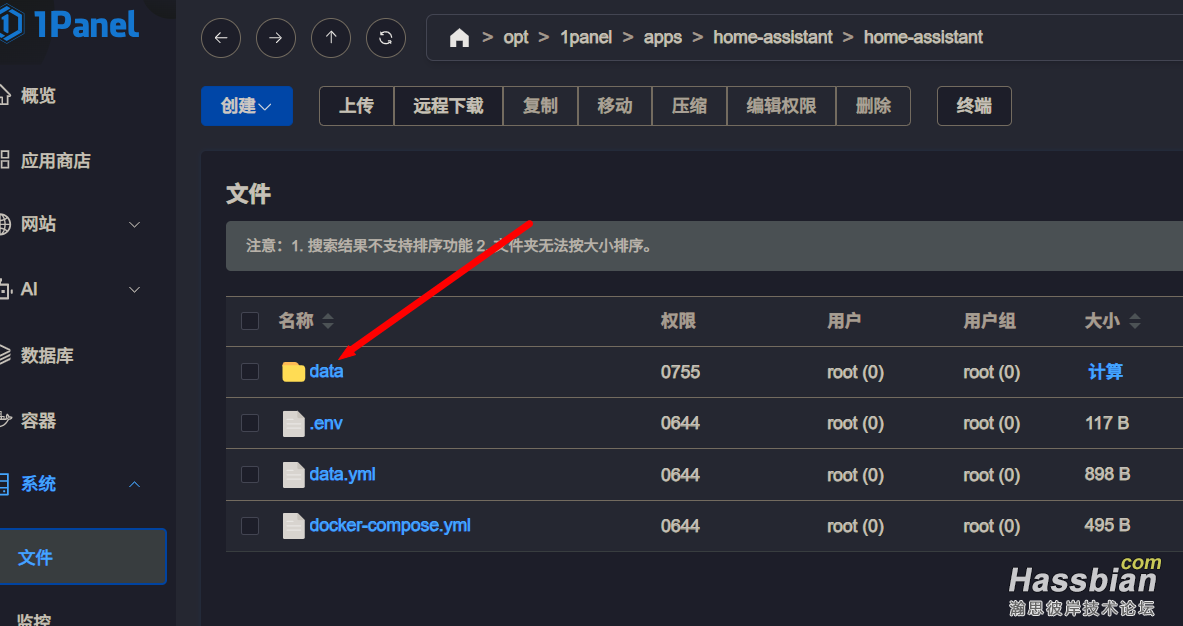The image size is (1183, 626).
Task: Sort files by size column arrows
Action: (1135, 321)
